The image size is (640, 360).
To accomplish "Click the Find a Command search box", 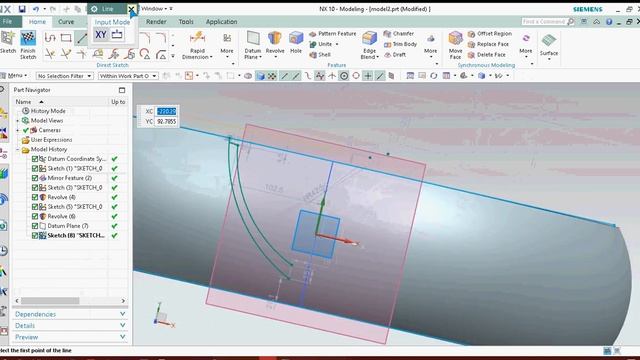I will point(547,21).
